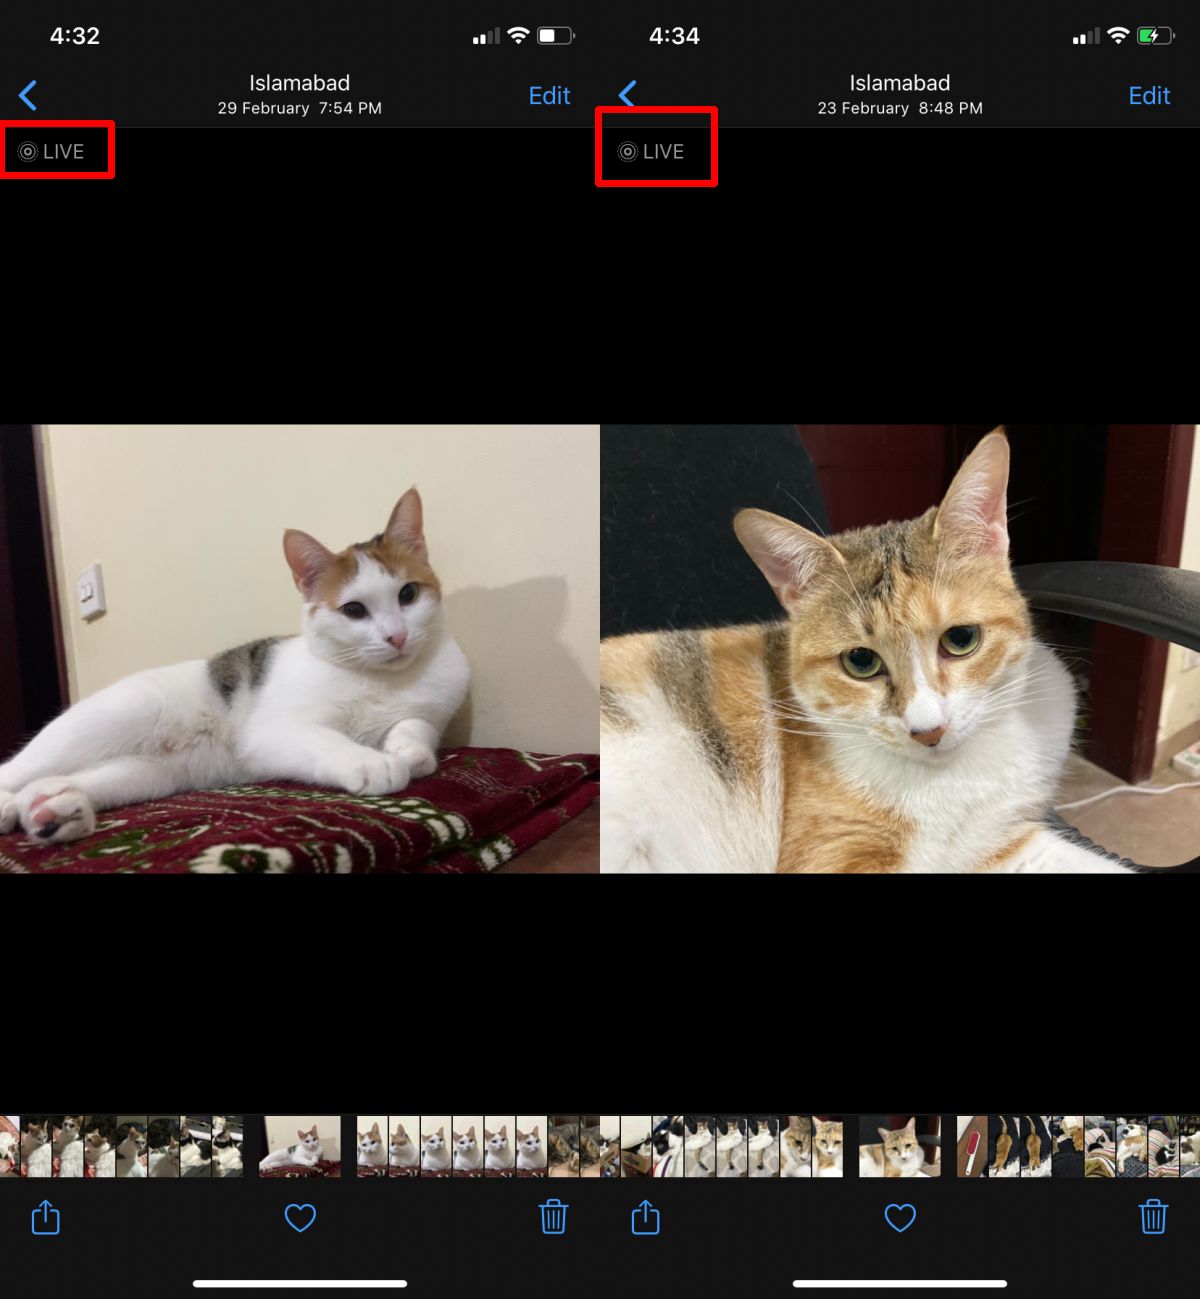Screen dimensions: 1200x1299
Task: Tap the white cat photo lying on the red rug
Action: pos(300,649)
